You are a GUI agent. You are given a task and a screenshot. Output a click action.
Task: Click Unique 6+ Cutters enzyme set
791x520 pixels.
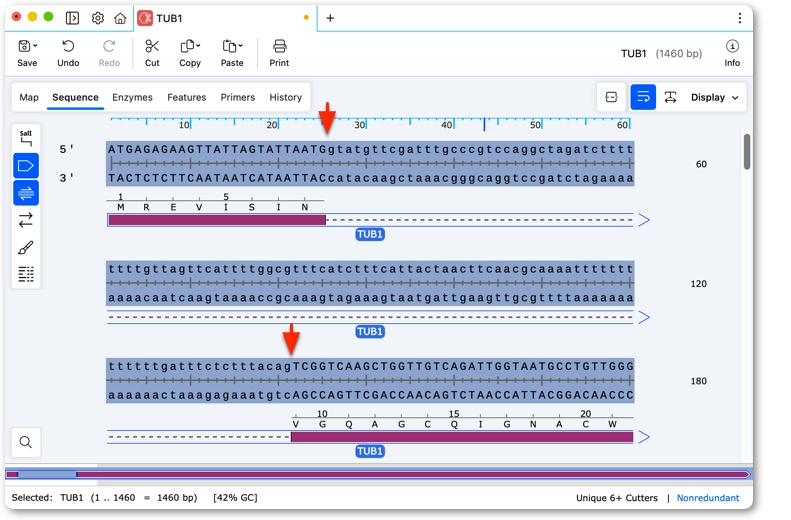point(616,498)
